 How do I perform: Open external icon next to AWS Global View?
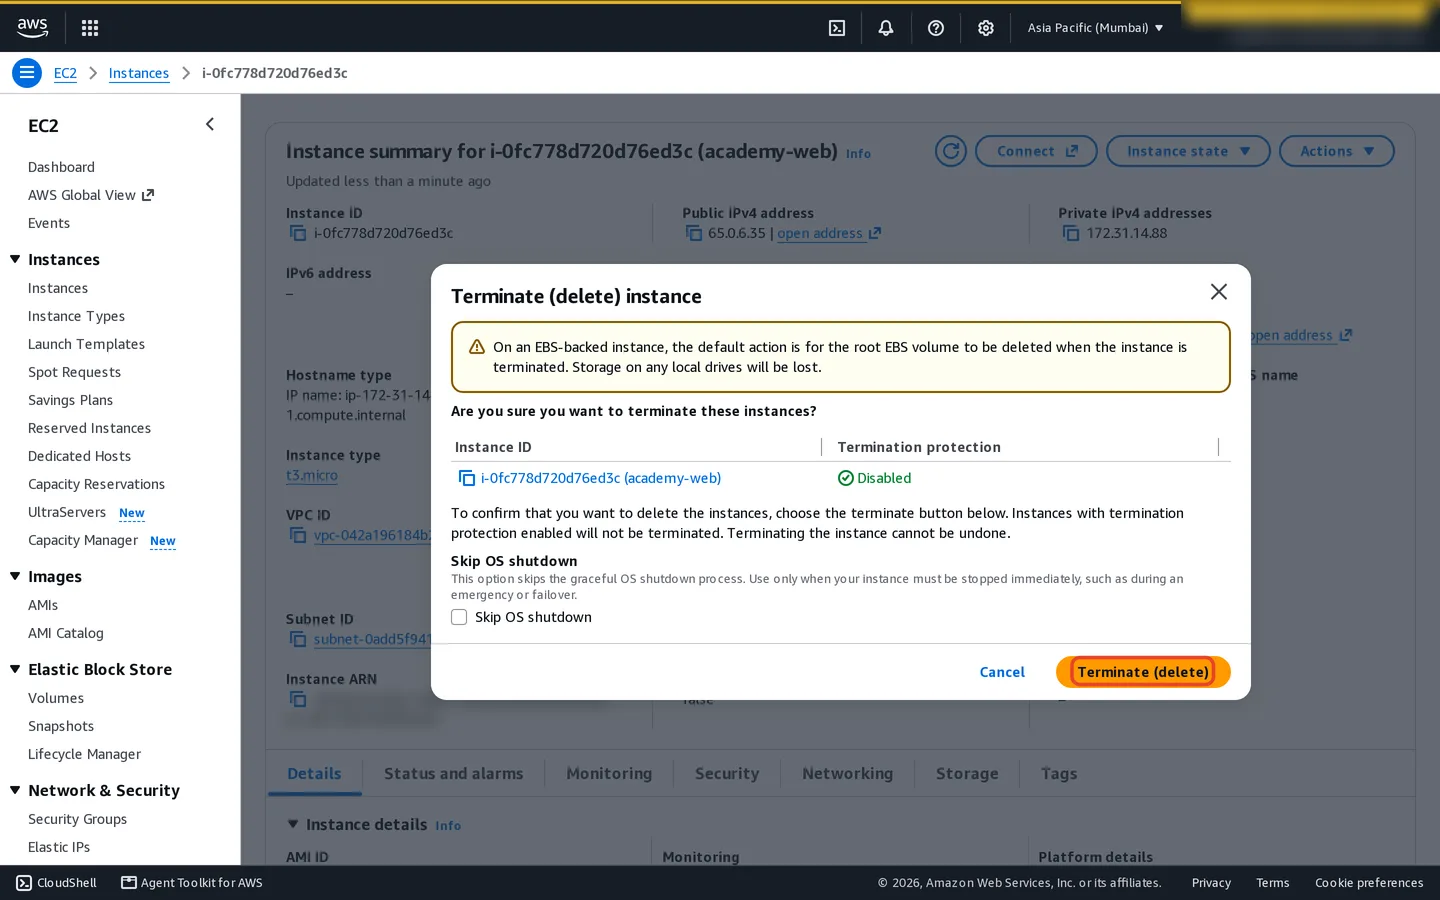click(x=148, y=195)
